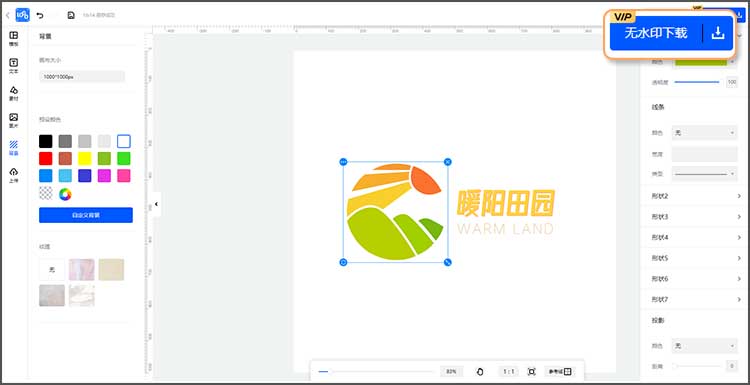Apply the pink marble texture thumbnail
Image resolution: width=750 pixels, height=385 pixels.
click(82, 270)
